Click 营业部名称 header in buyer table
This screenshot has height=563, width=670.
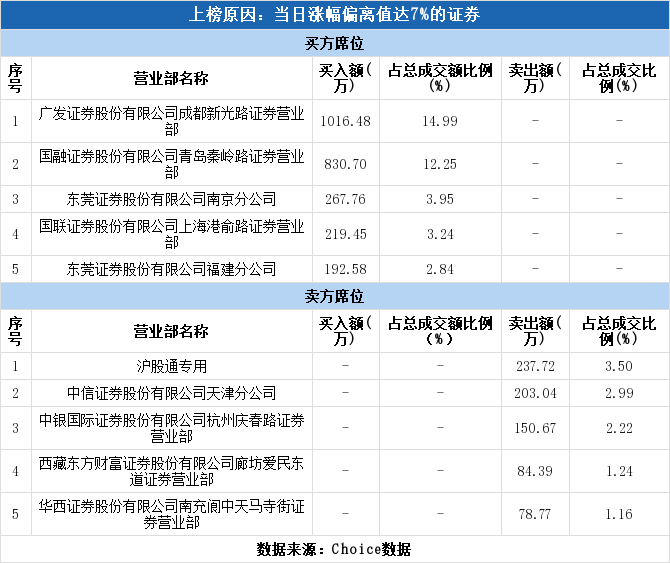[x=171, y=78]
